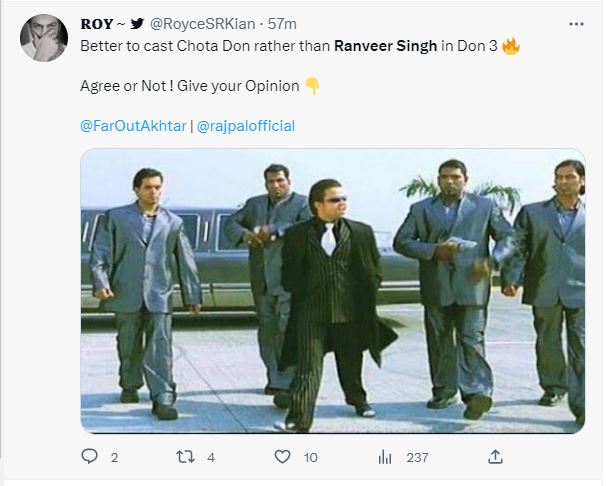Toggle the heart icon to like the tweet
The width and height of the screenshot is (606, 486).
(282, 457)
